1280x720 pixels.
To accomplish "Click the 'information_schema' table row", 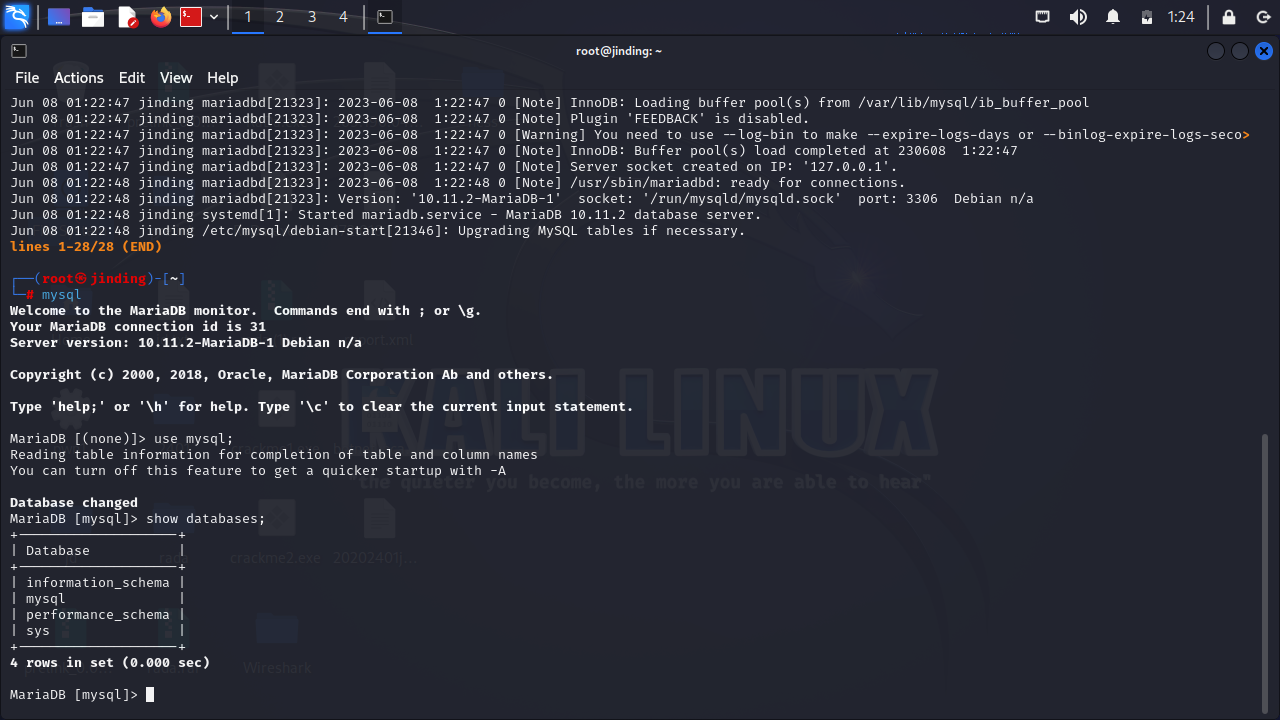I will pos(98,582).
